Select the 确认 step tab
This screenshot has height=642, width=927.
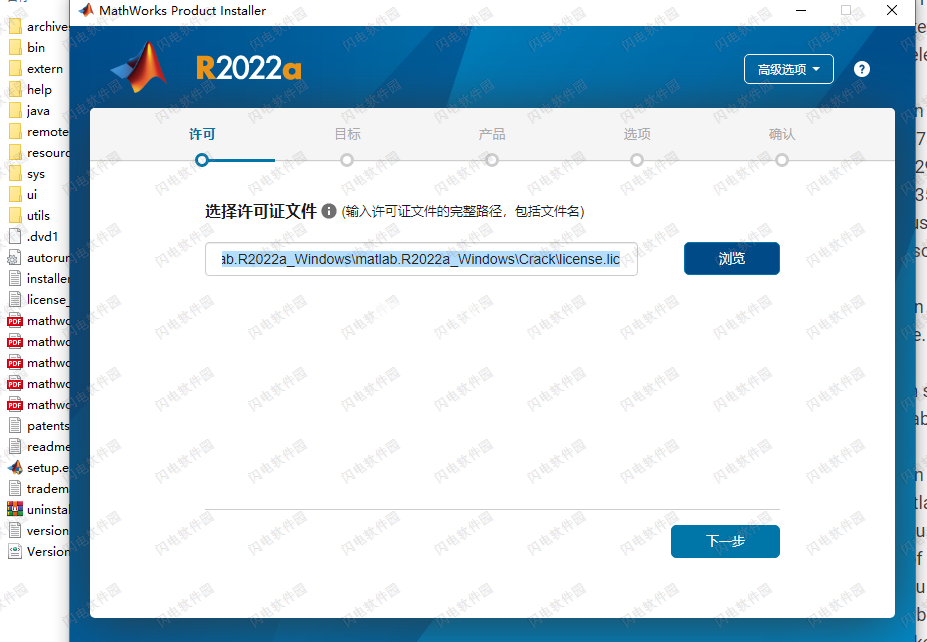[x=782, y=134]
